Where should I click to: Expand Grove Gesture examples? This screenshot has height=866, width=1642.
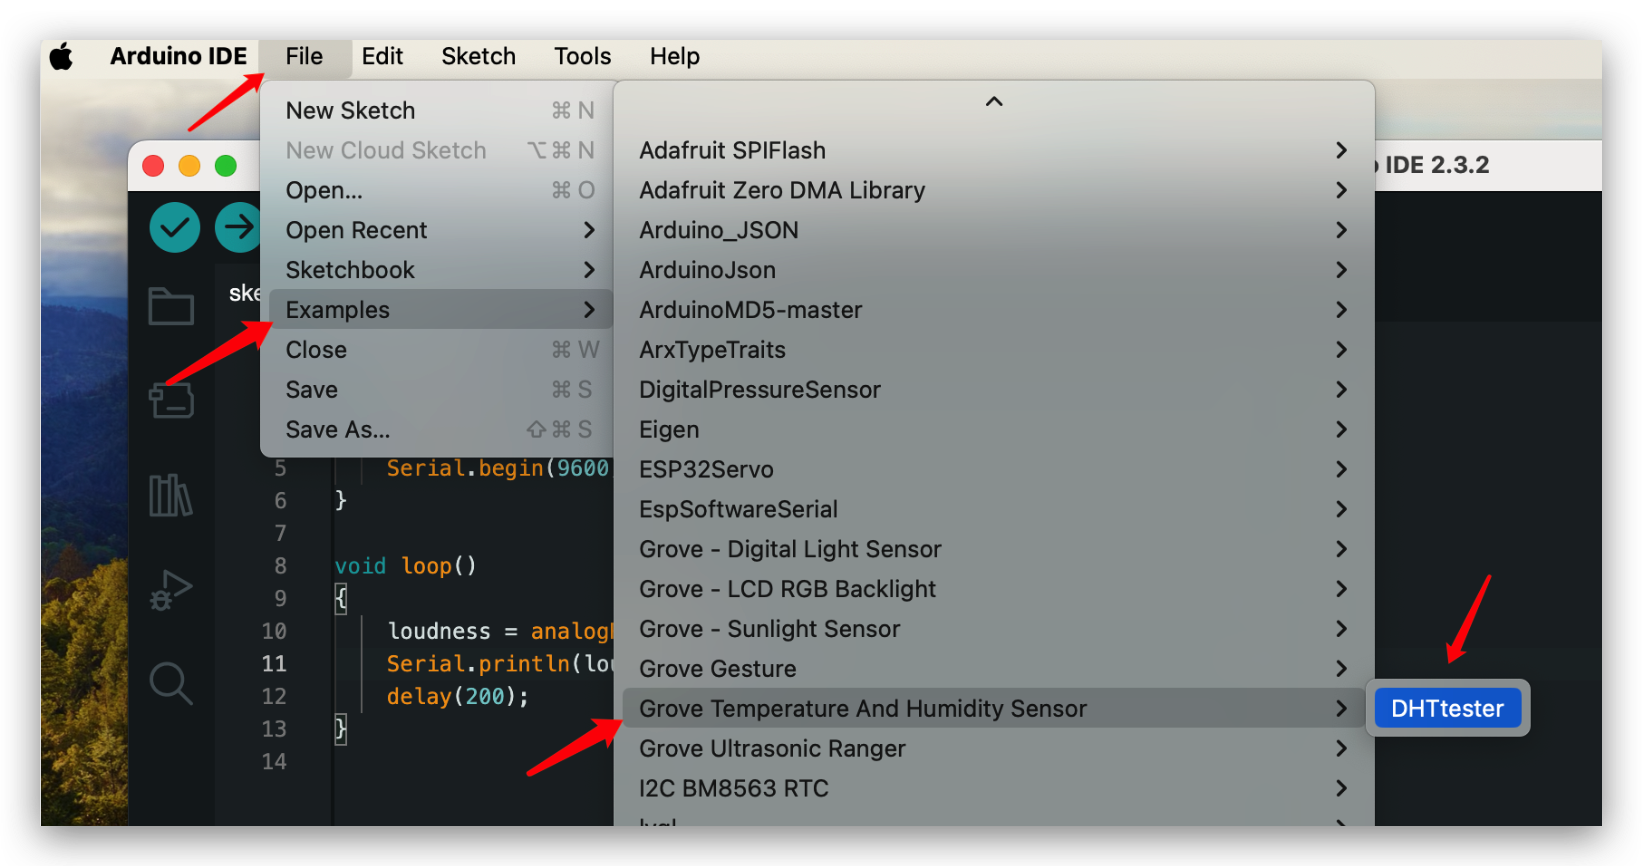pyautogui.click(x=994, y=669)
